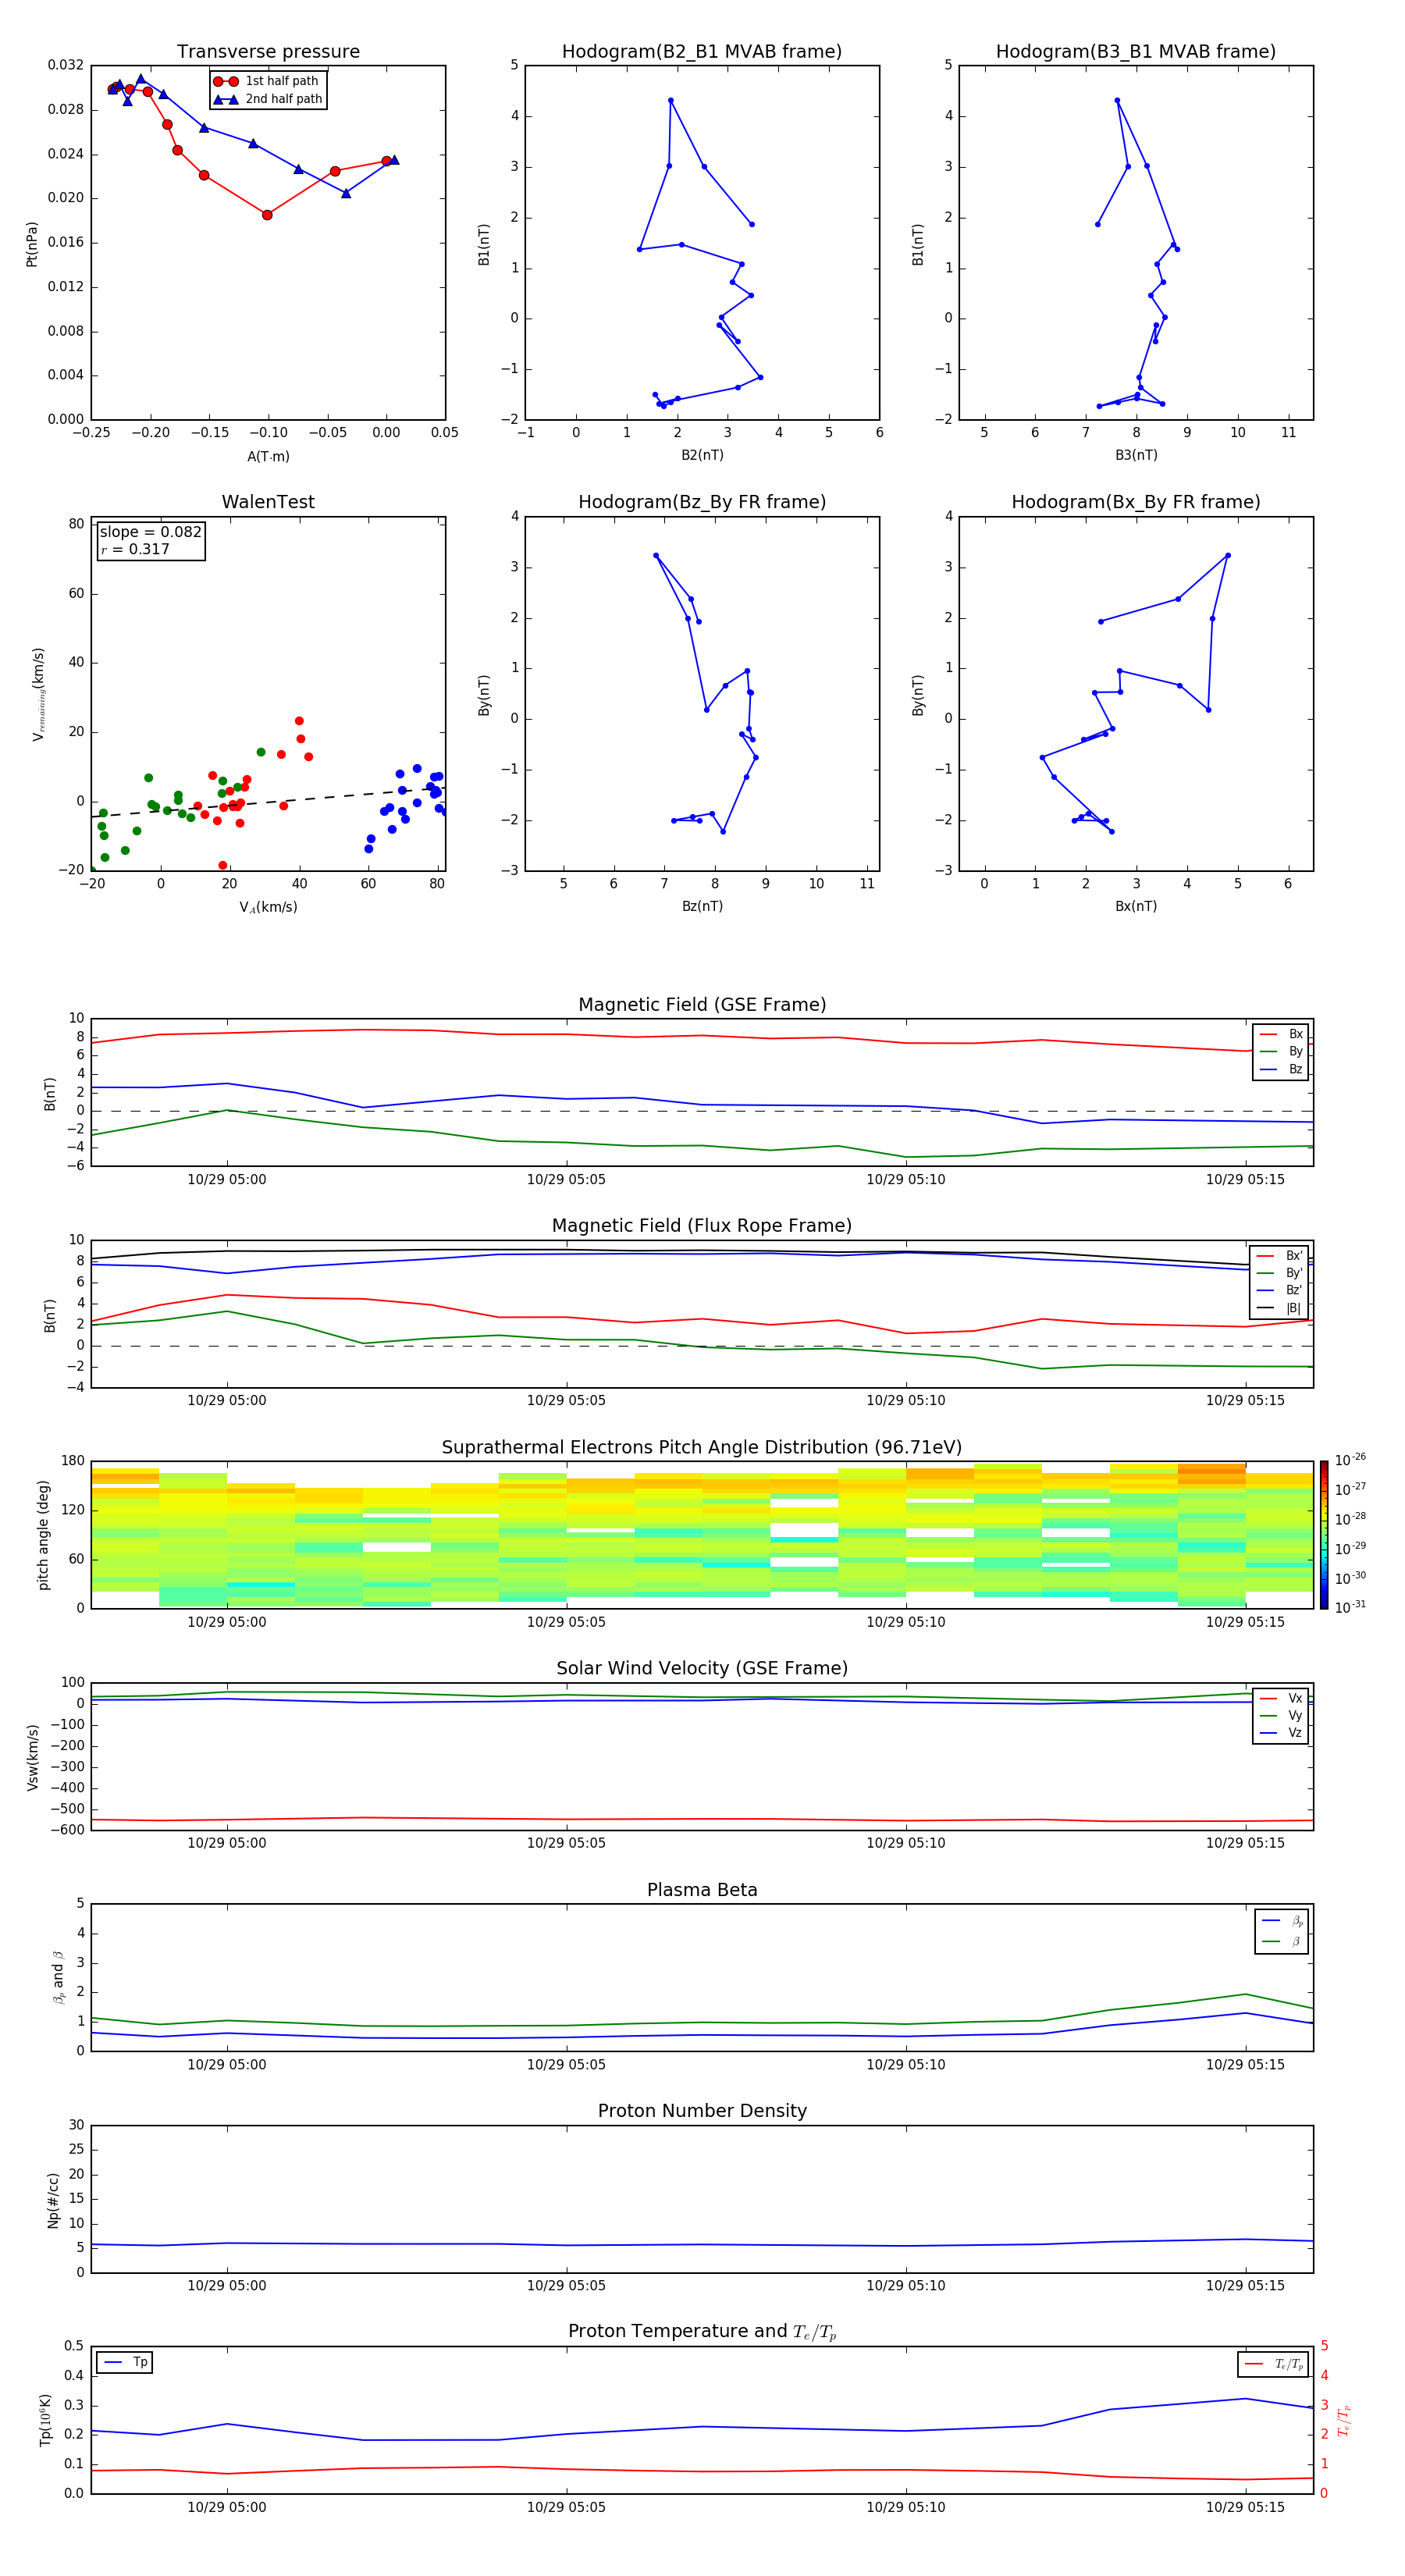Select the Bx' entry in the flux rope legend

(x=1280, y=1256)
